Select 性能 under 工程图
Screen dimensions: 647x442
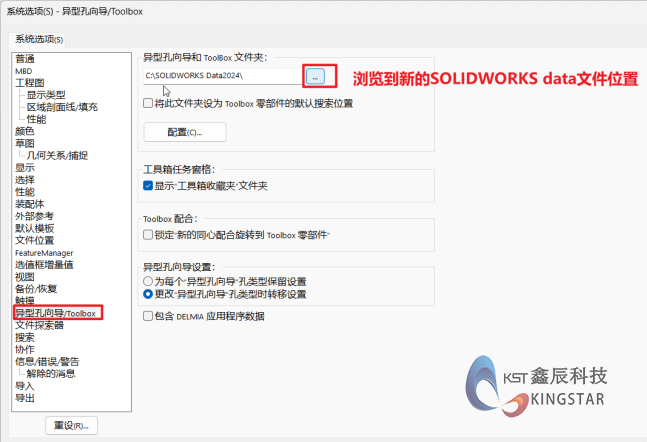(x=36, y=119)
